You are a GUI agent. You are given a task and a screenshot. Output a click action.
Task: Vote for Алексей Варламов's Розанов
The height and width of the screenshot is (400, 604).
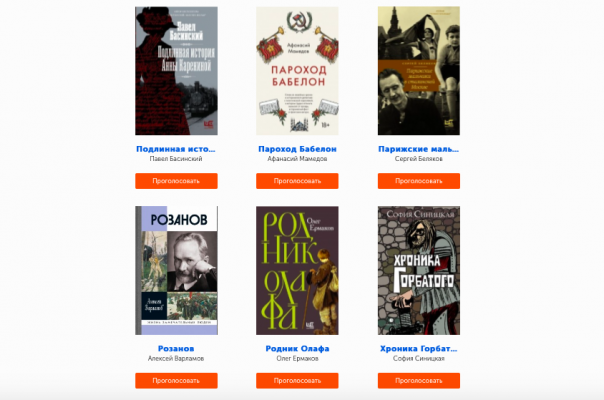pyautogui.click(x=176, y=381)
